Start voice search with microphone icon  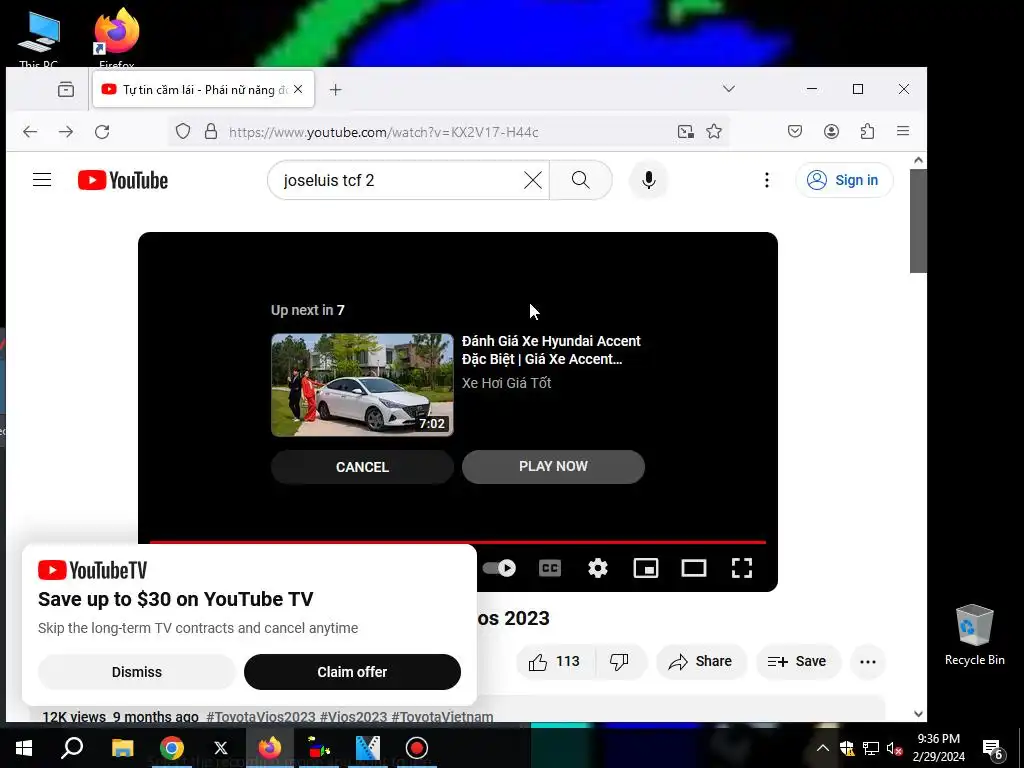pos(648,180)
